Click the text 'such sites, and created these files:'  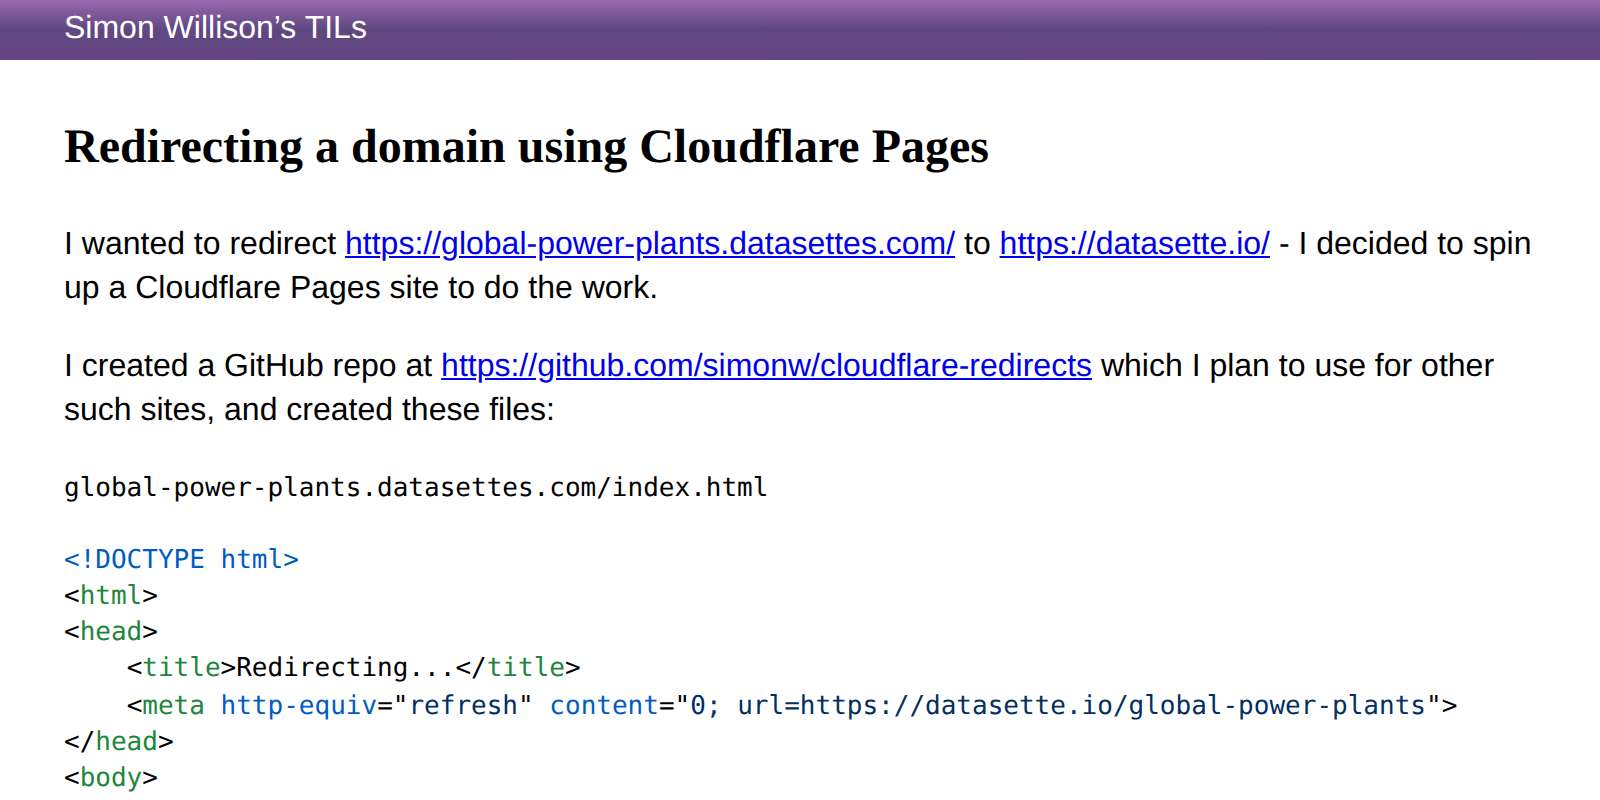click(x=309, y=409)
